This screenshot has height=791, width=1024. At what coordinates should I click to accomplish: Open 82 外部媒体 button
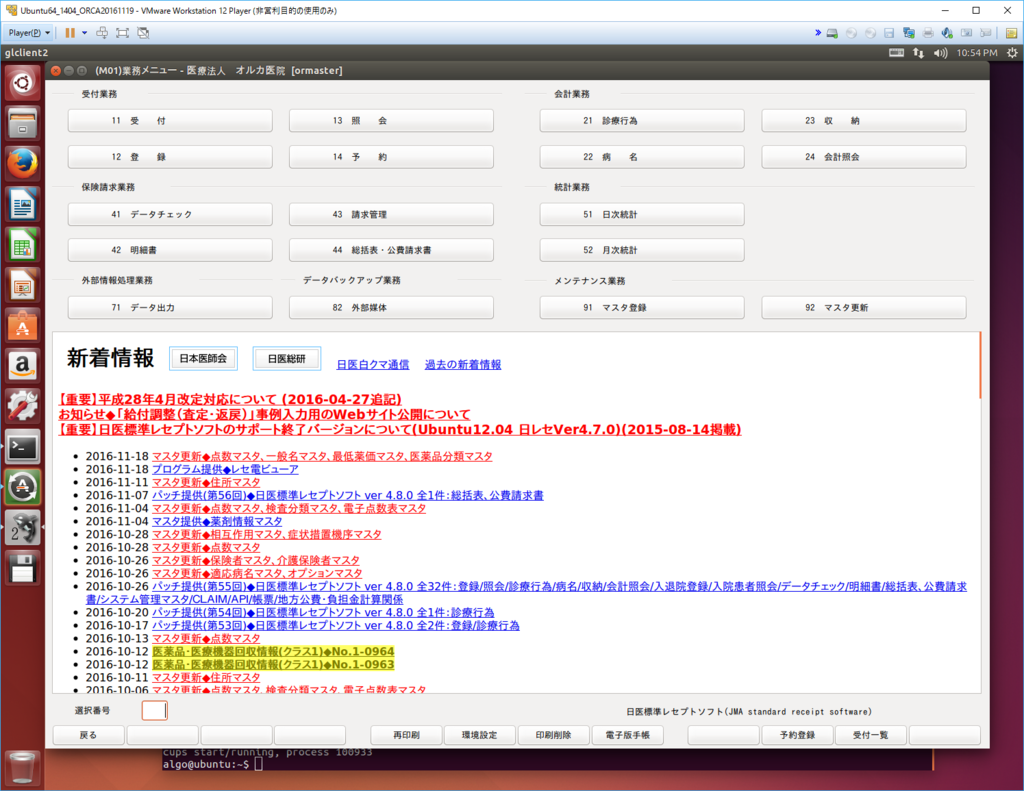click(391, 308)
